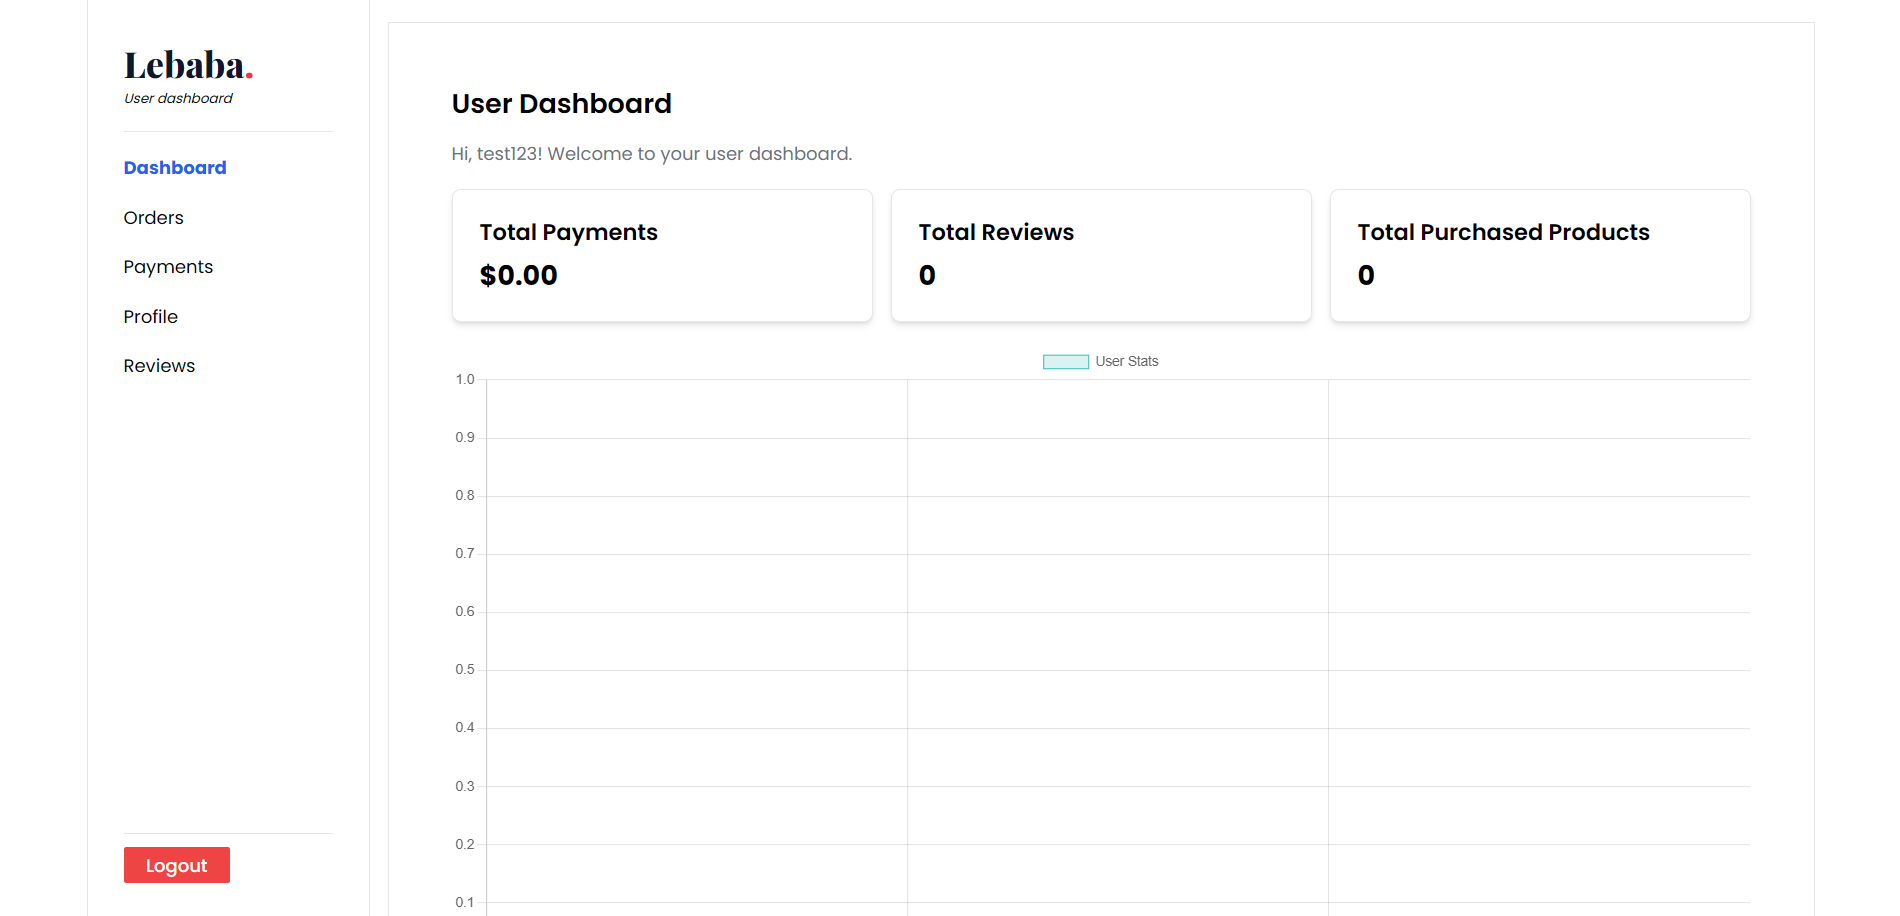Viewport: 1900px width, 916px height.
Task: Select Reviews in the sidebar
Action: [x=159, y=366]
